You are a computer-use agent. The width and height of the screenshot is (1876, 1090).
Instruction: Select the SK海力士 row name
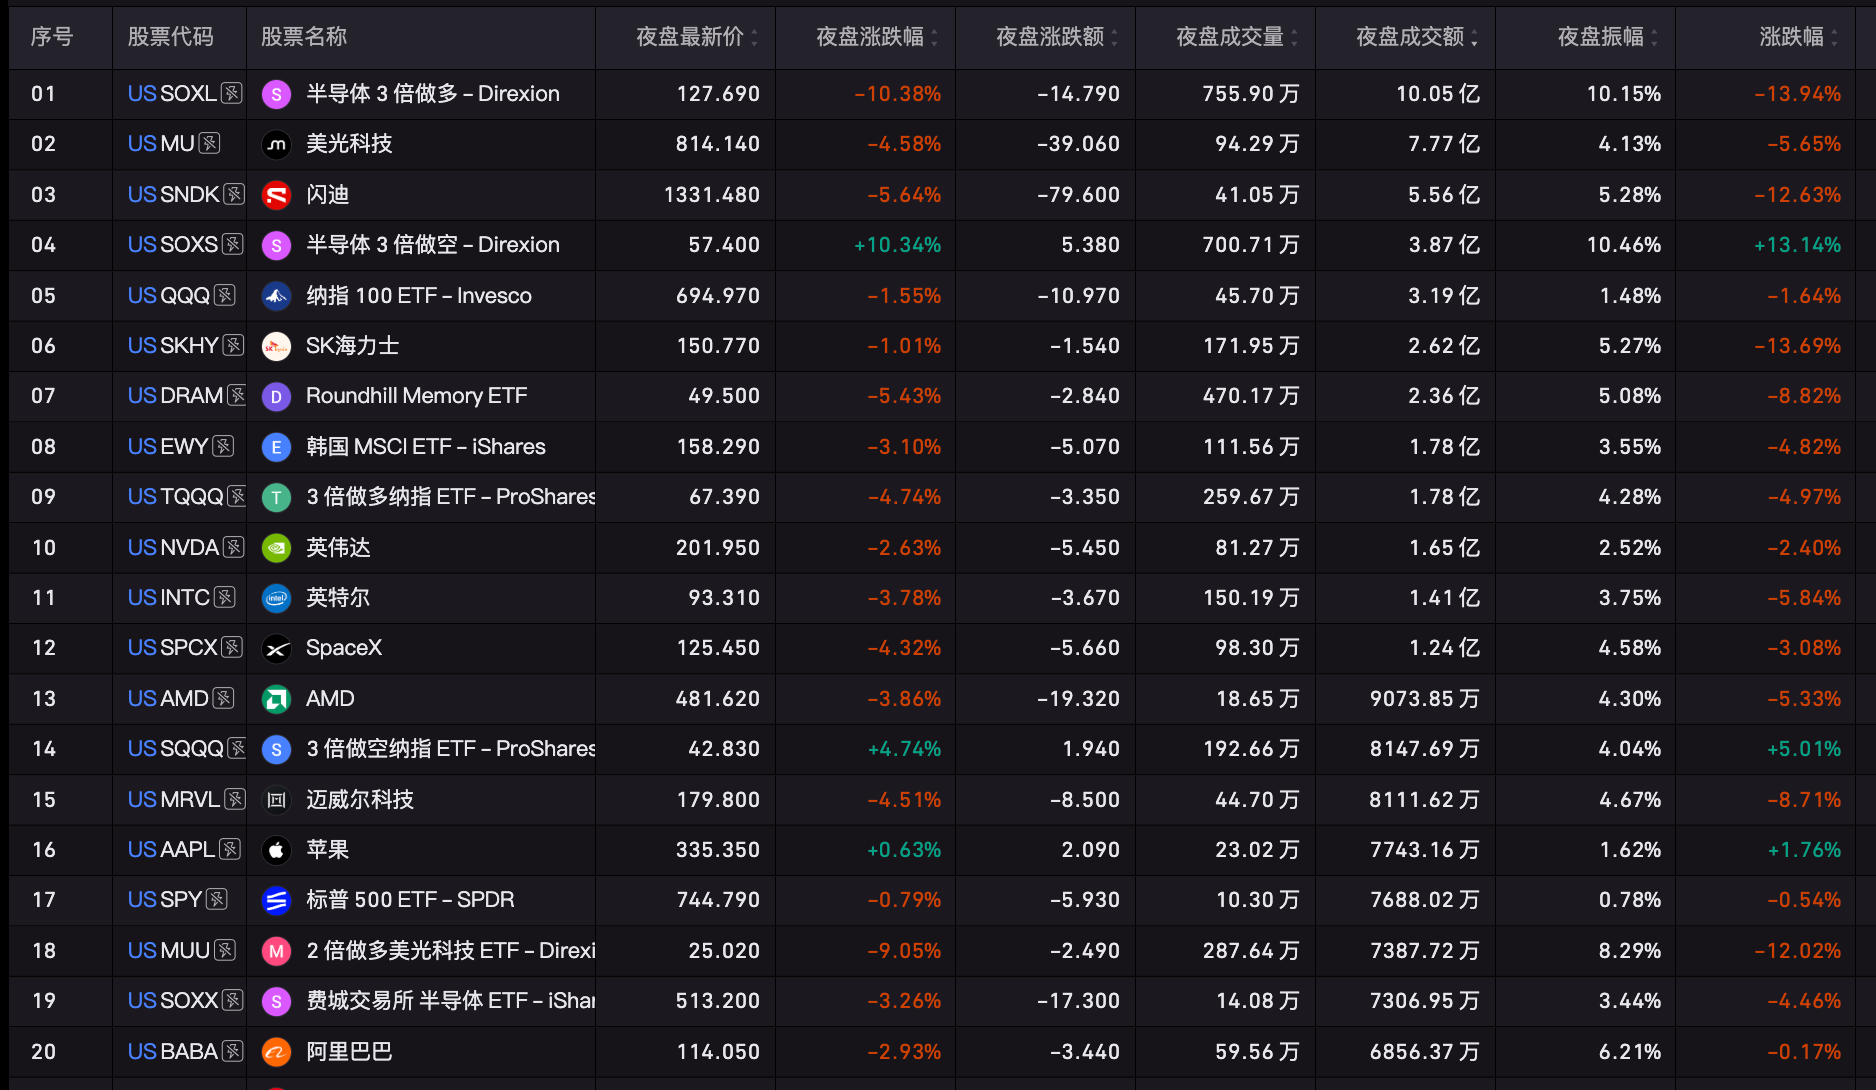point(352,346)
